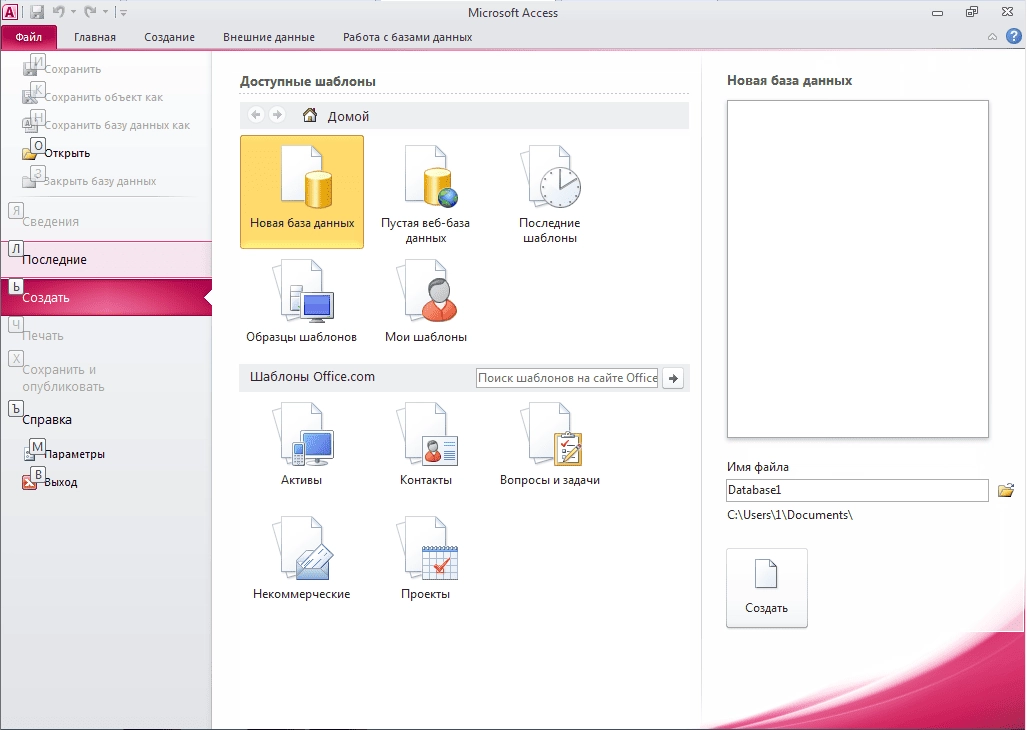Image resolution: width=1027 pixels, height=730 pixels.
Task: Open Последние шаблоны
Action: 550,193
